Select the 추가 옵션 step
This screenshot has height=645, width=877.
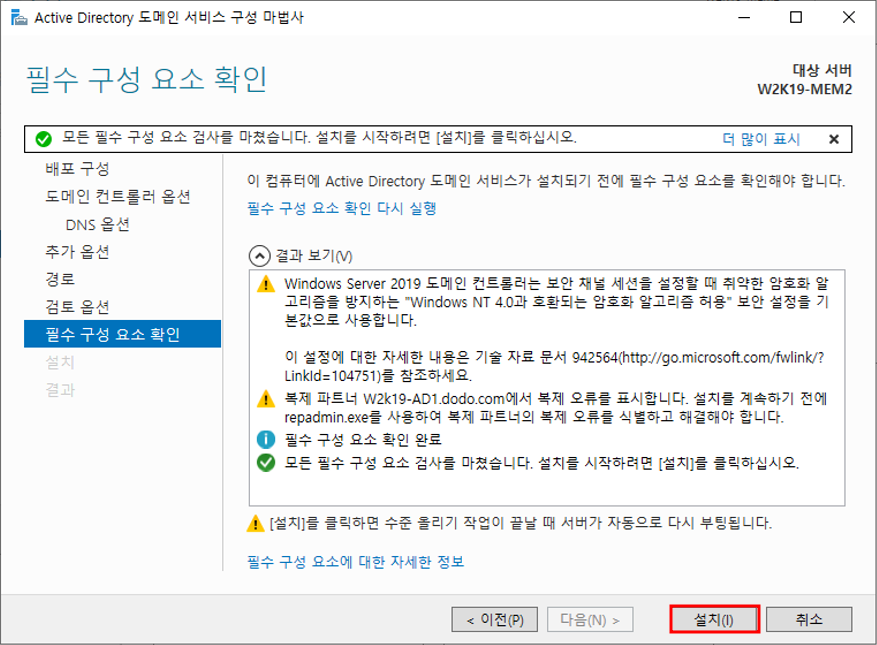point(77,252)
